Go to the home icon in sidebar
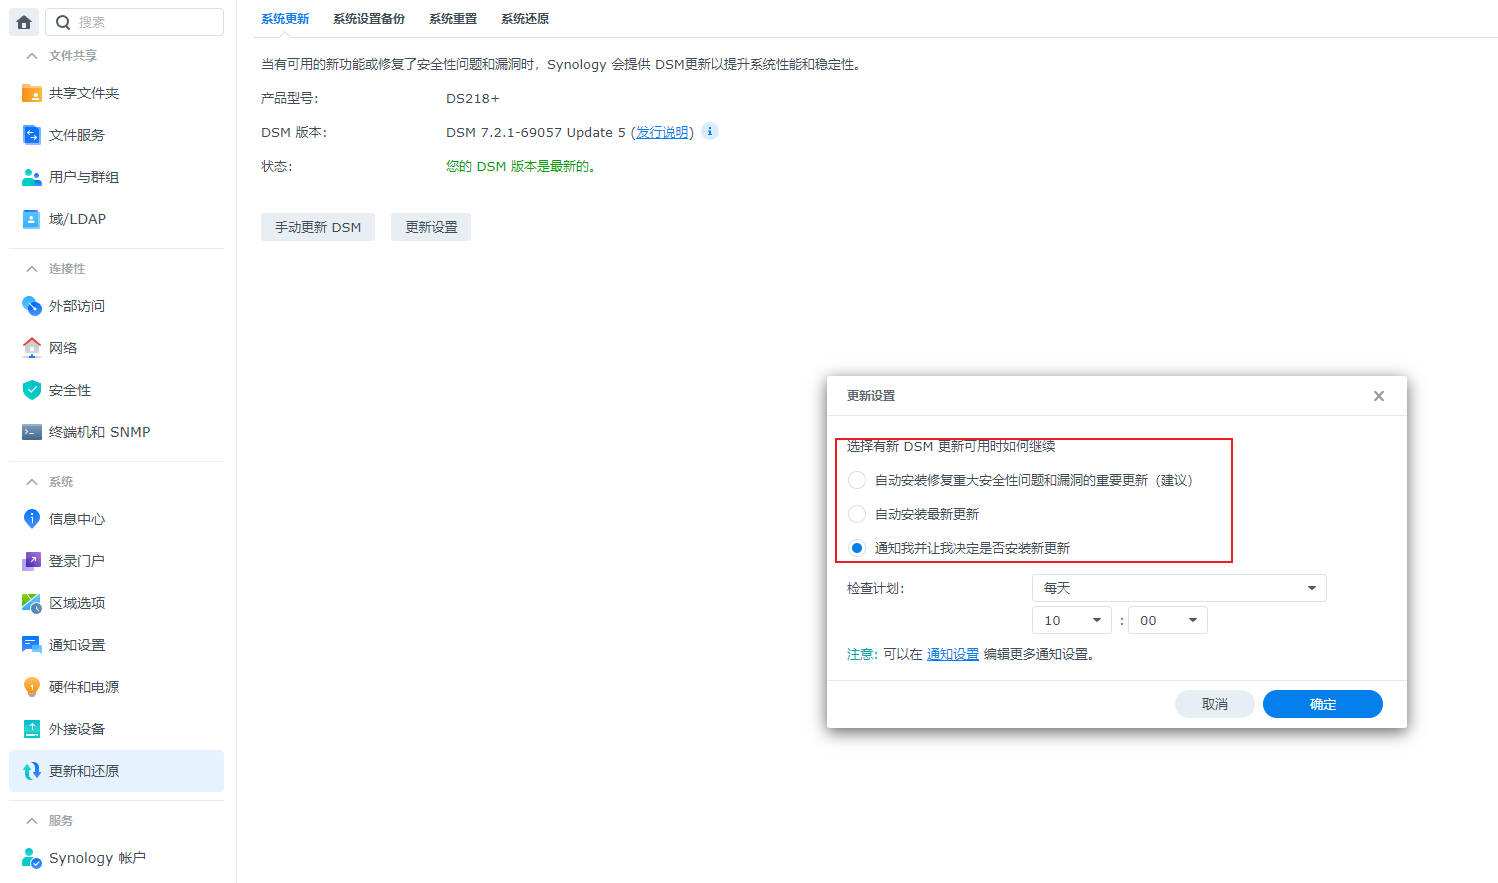1498x883 pixels. [x=24, y=22]
